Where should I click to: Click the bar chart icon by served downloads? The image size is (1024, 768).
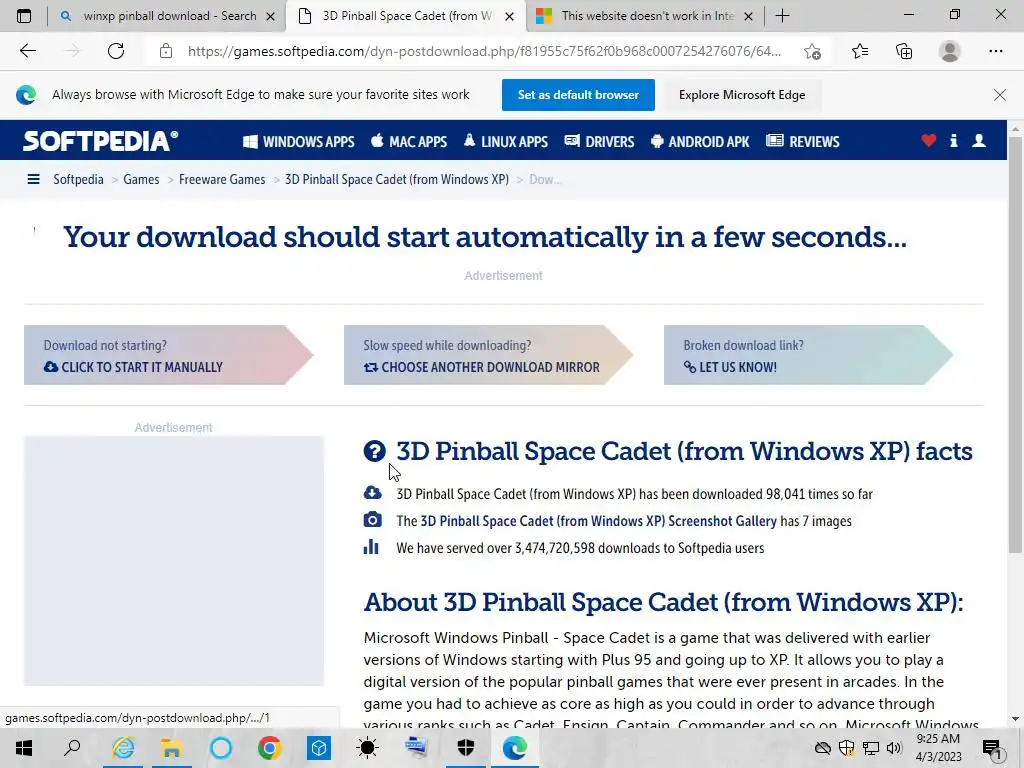click(371, 547)
